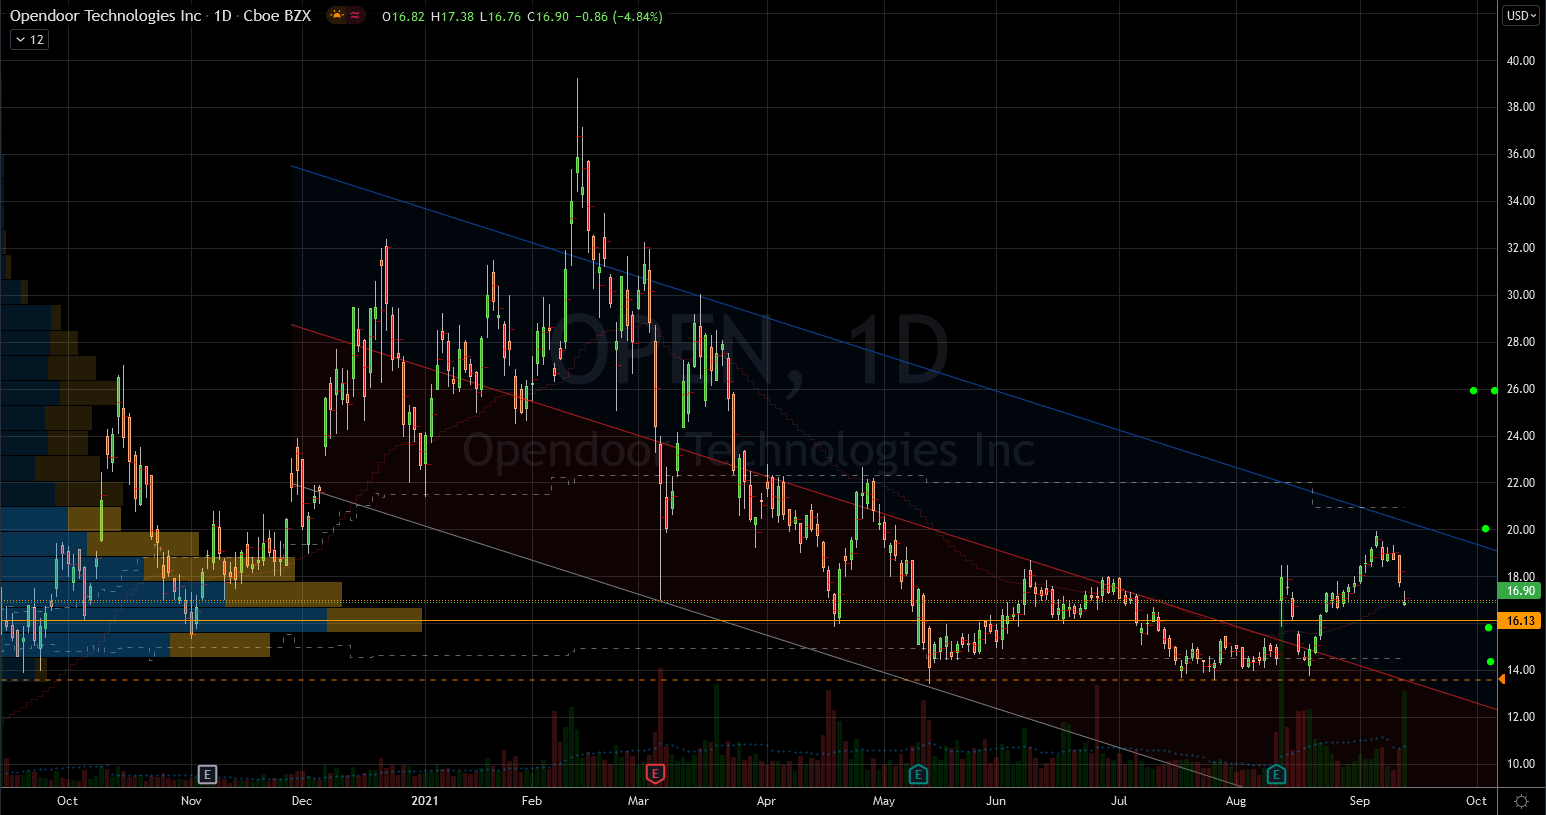Click the 1D interval in the chart title

click(223, 16)
